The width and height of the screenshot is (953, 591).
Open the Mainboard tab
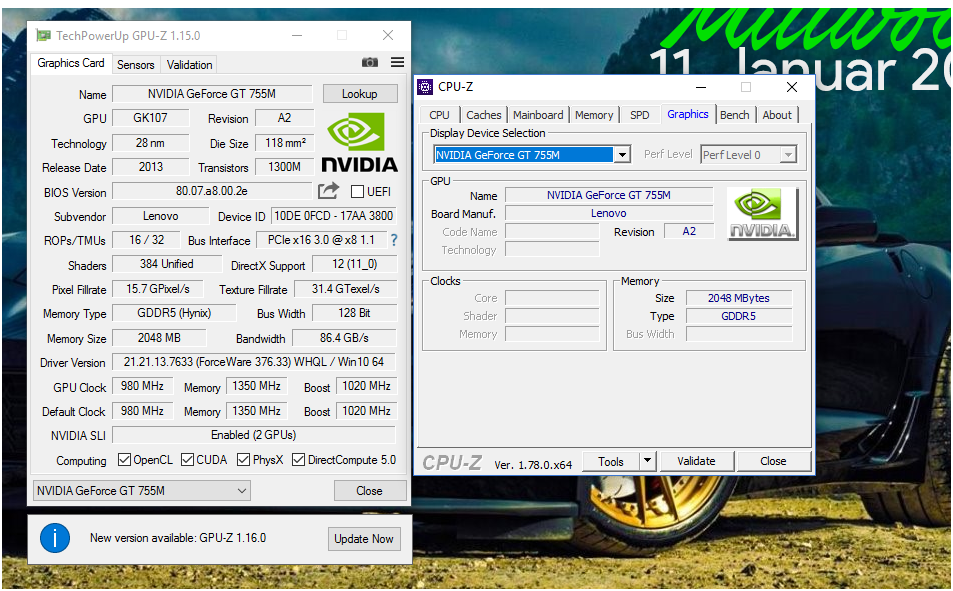pyautogui.click(x=538, y=115)
